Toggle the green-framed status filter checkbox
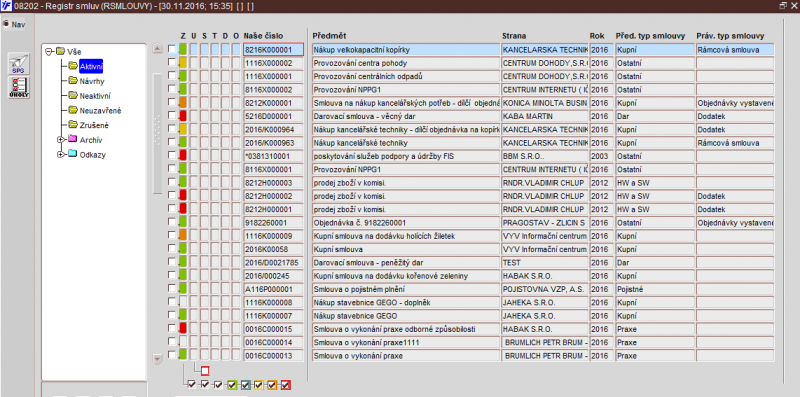This screenshot has height=397, width=800. coord(232,385)
